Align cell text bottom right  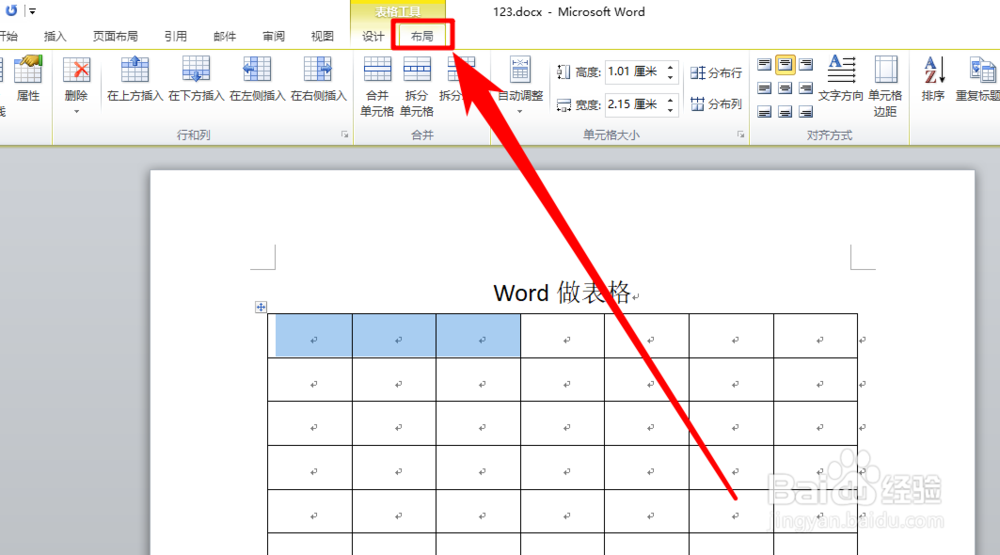806,112
